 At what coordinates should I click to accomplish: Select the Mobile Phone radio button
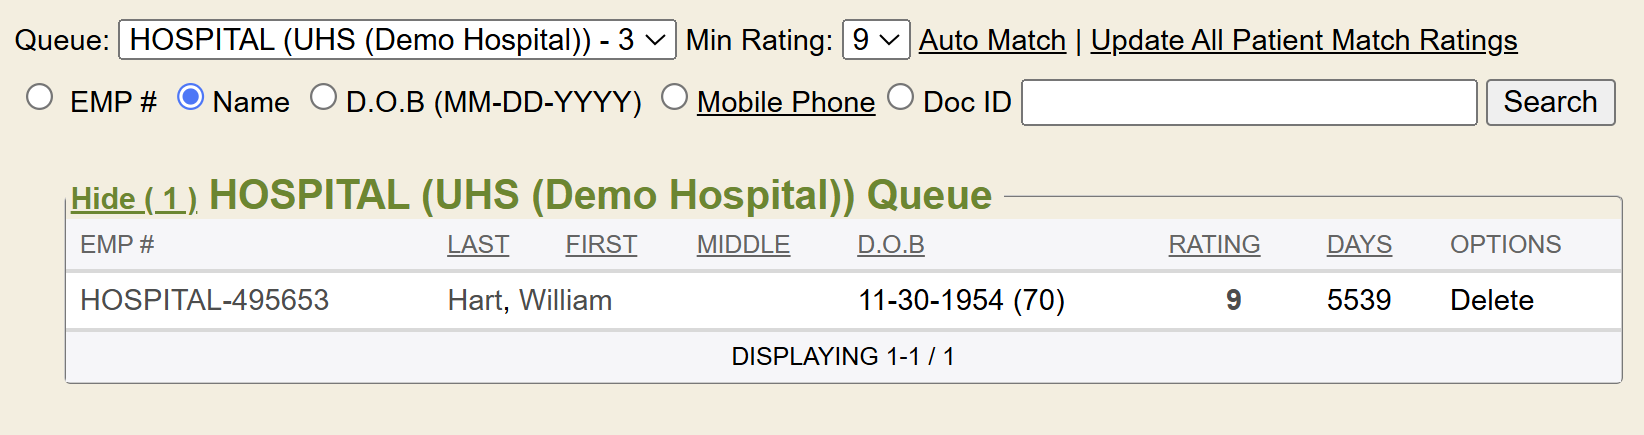click(x=675, y=97)
